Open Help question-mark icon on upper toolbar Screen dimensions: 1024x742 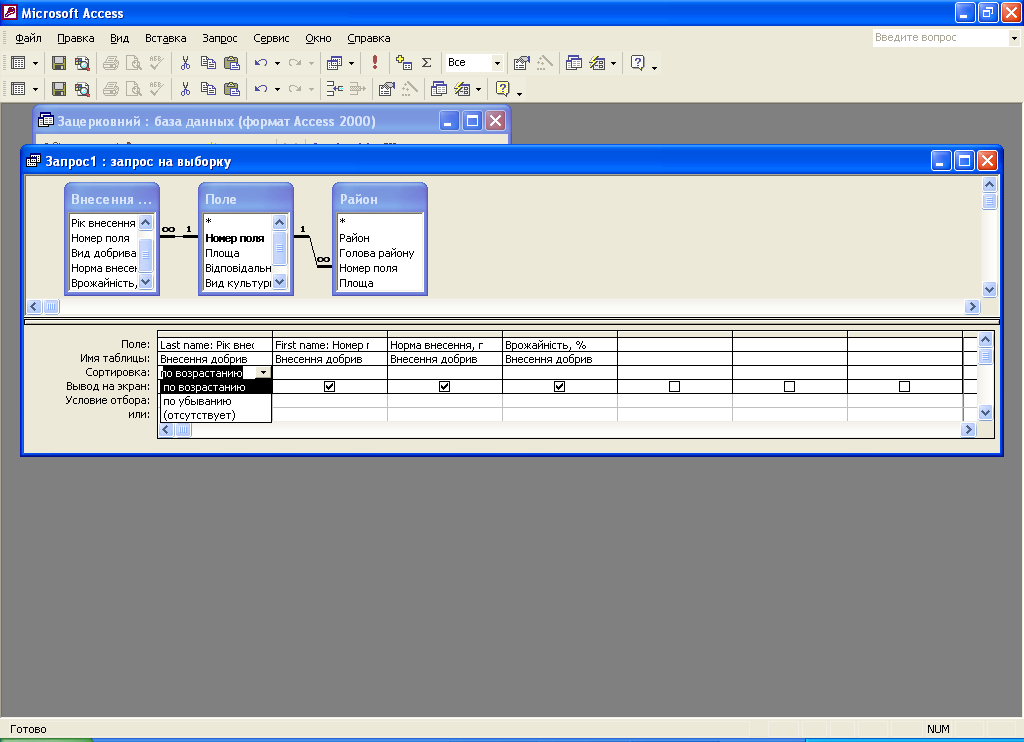637,63
